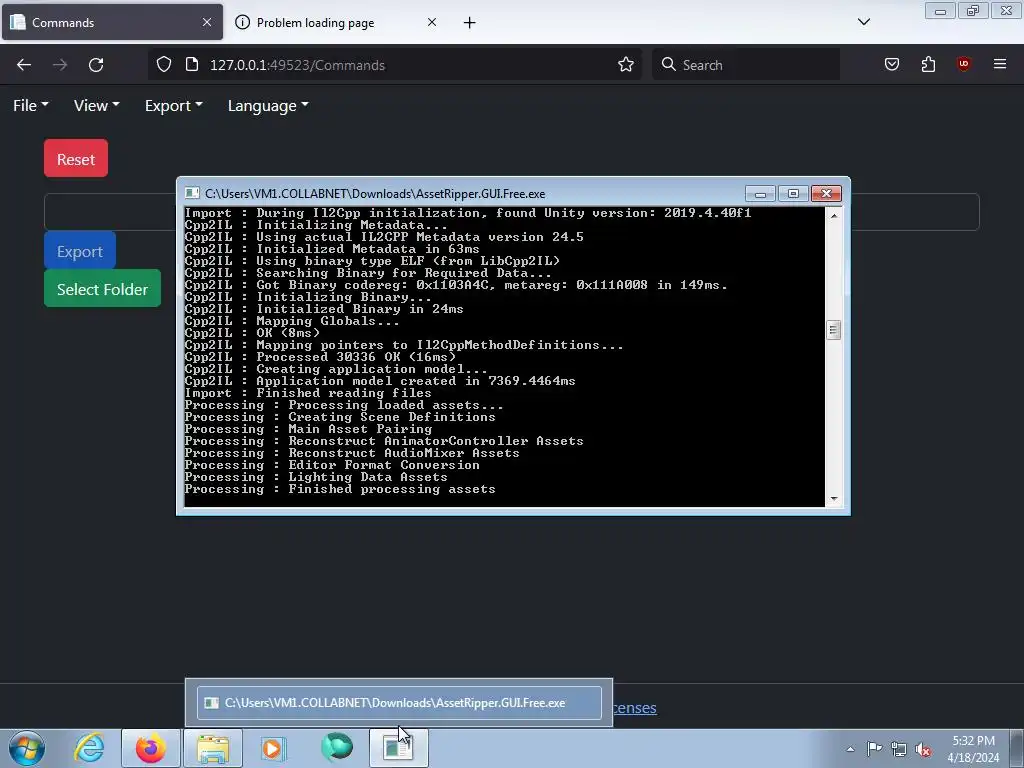The width and height of the screenshot is (1024, 768).
Task: Close the Problem loading page tab
Action: pos(432,22)
